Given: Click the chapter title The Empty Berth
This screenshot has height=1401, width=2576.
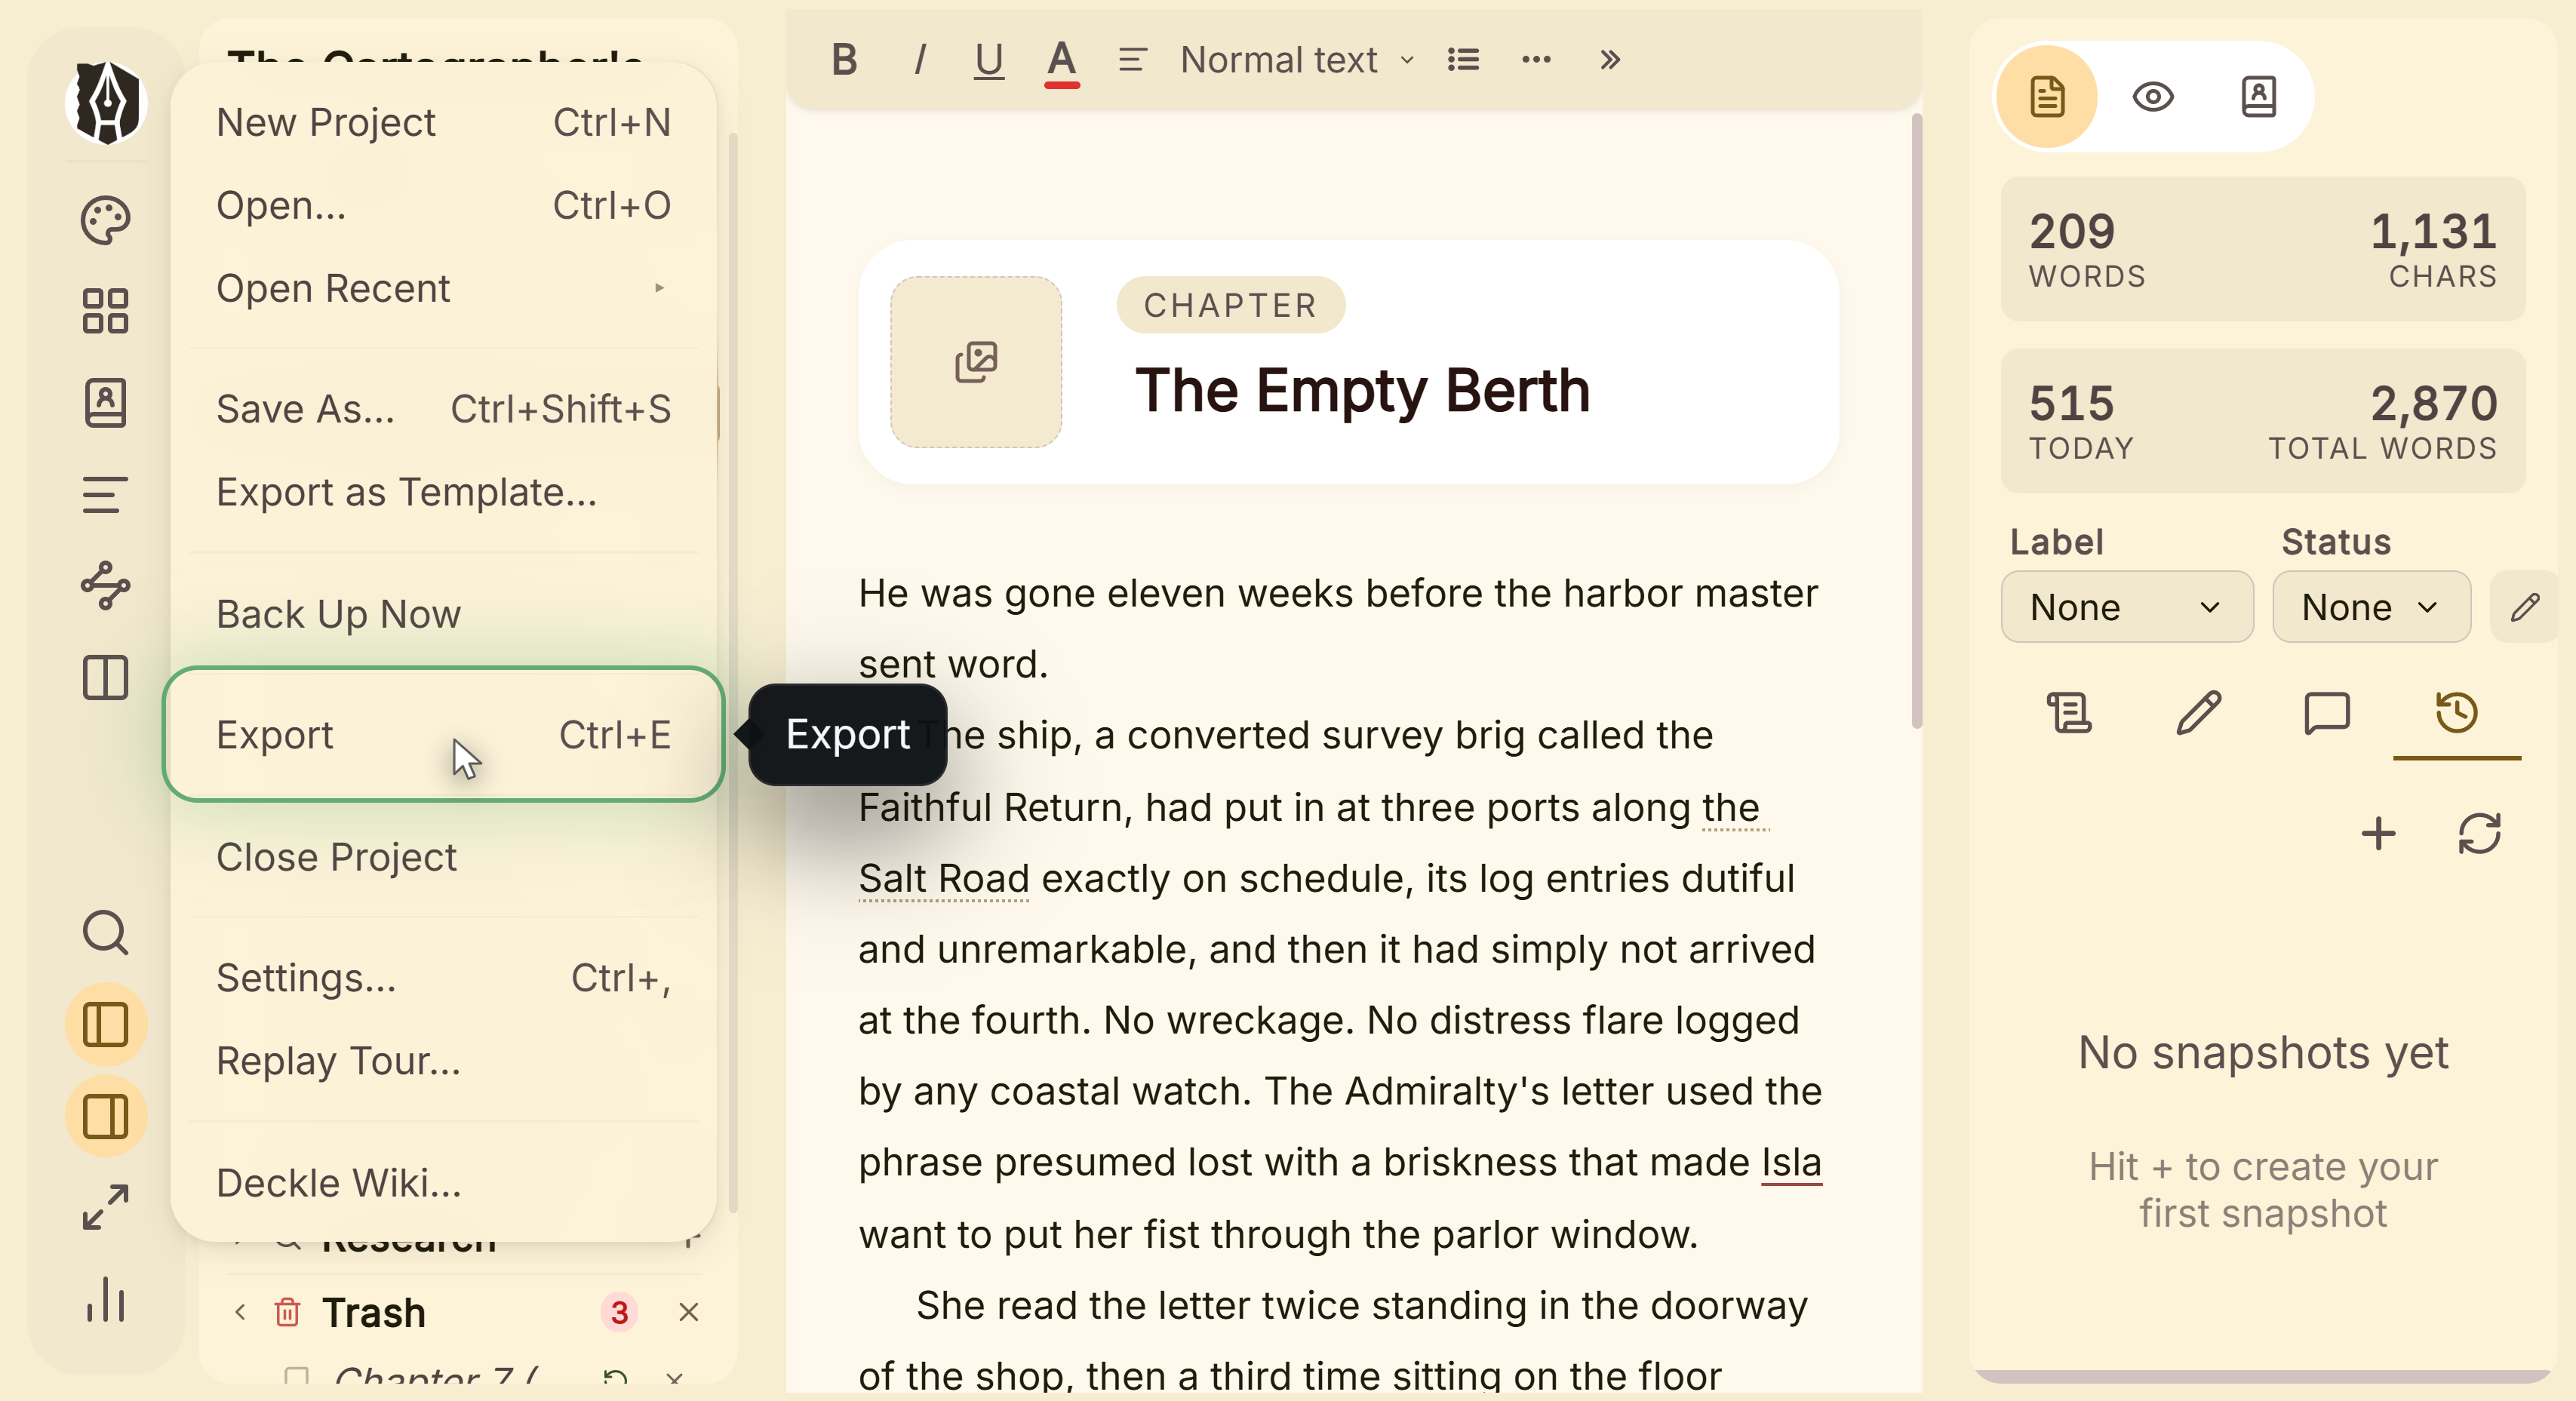Looking at the screenshot, I should click(1363, 390).
